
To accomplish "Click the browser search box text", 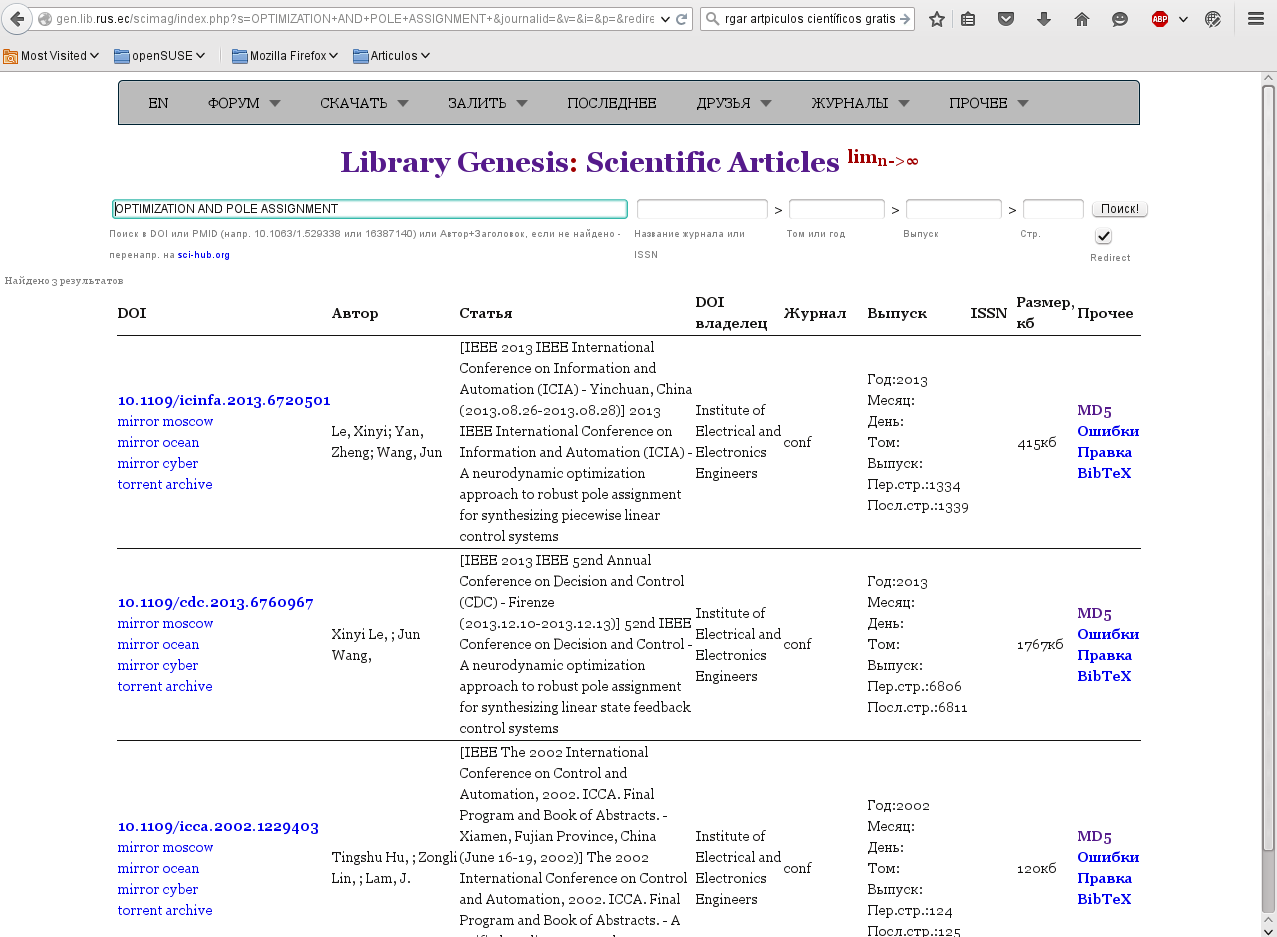I will (x=810, y=19).
